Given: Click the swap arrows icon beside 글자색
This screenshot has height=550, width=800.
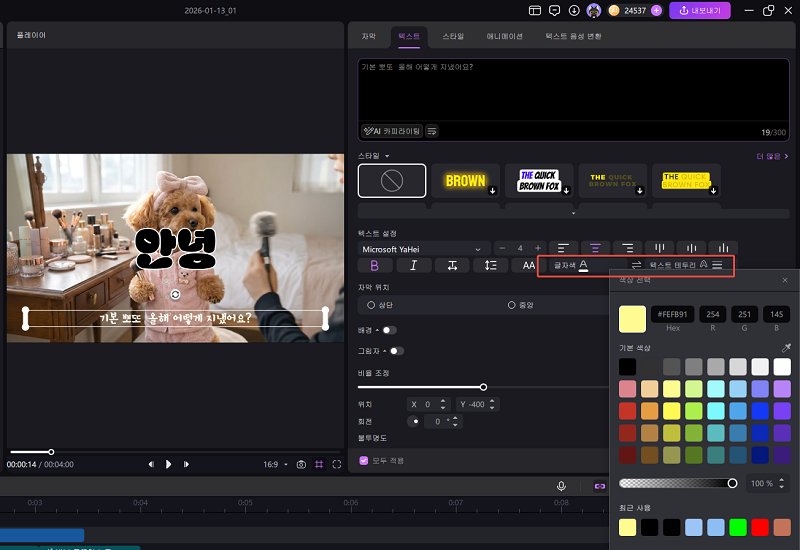Looking at the screenshot, I should (x=636, y=265).
